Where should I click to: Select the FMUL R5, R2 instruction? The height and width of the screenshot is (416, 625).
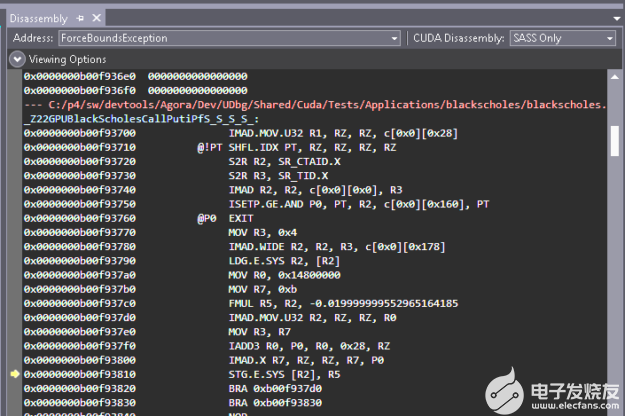343,304
